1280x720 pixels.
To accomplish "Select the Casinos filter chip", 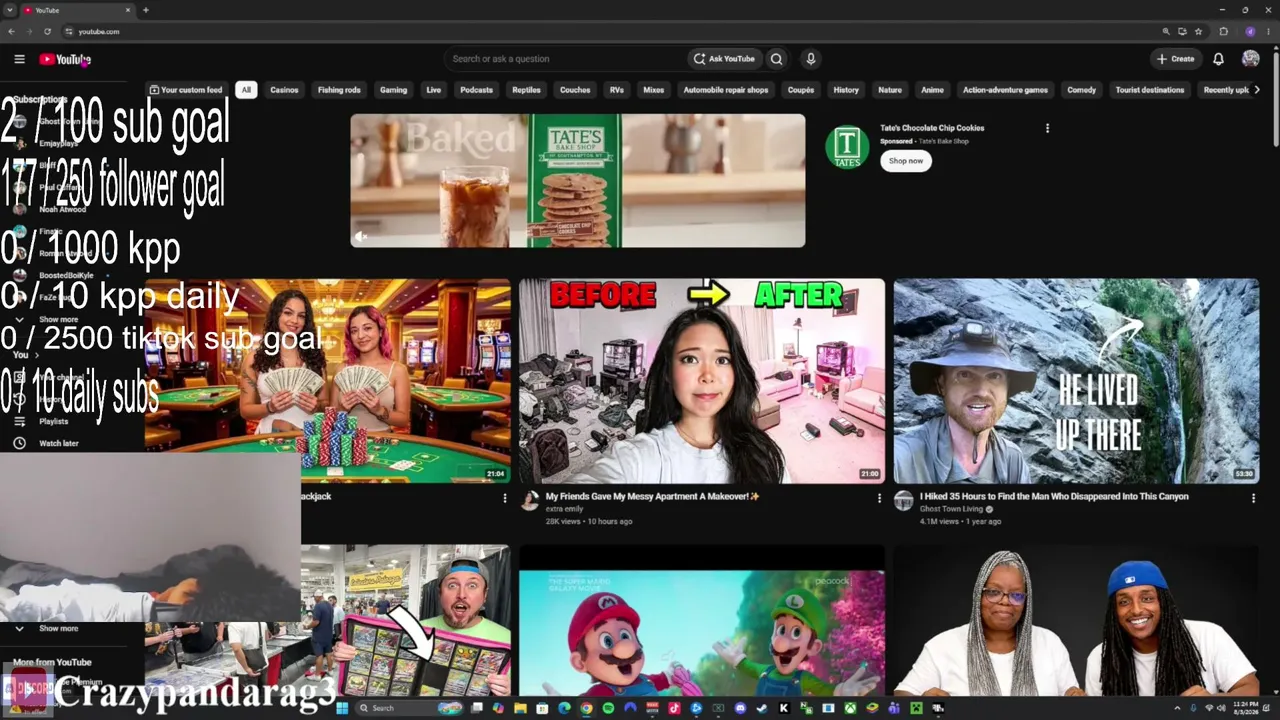I will point(284,90).
